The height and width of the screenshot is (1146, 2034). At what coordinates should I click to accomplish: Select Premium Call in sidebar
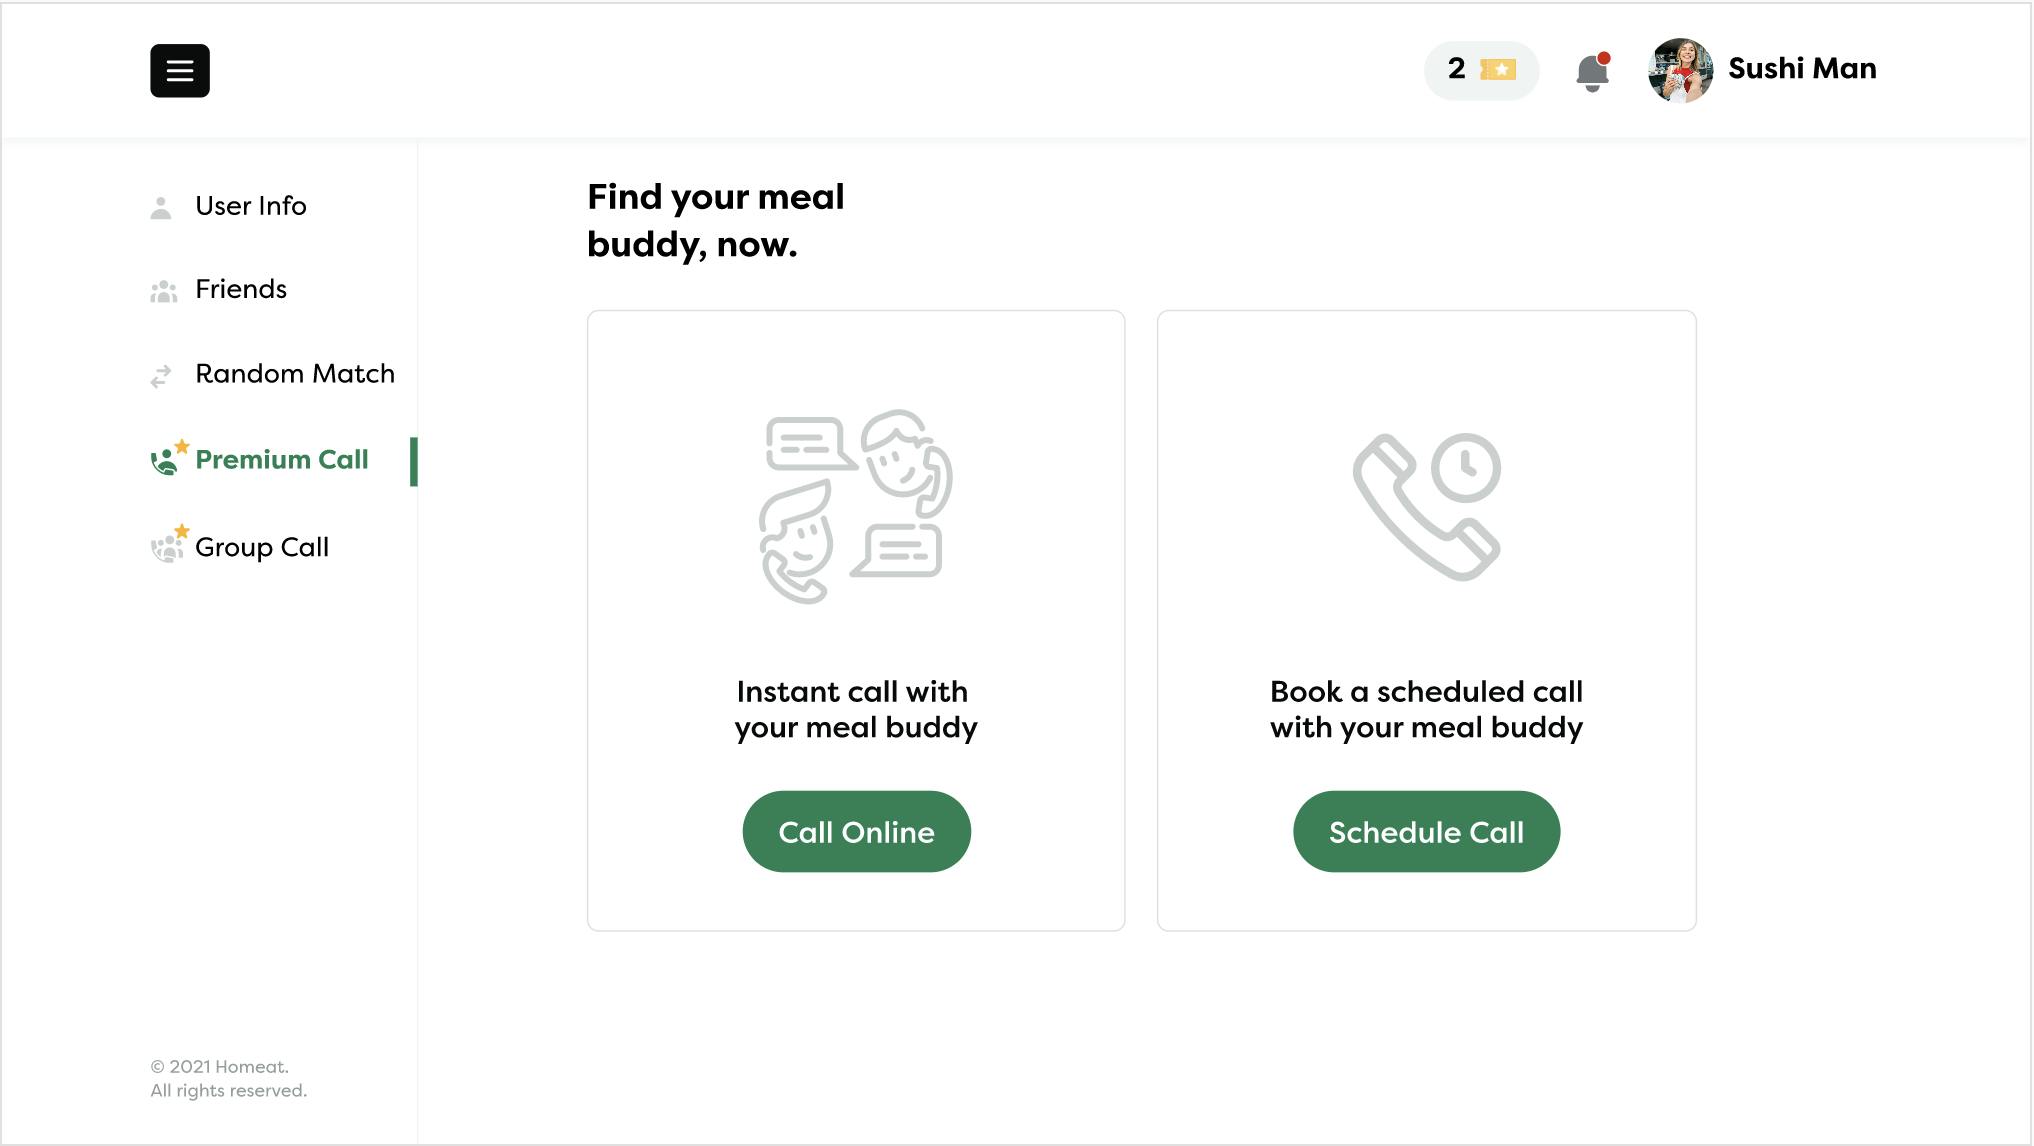click(282, 460)
